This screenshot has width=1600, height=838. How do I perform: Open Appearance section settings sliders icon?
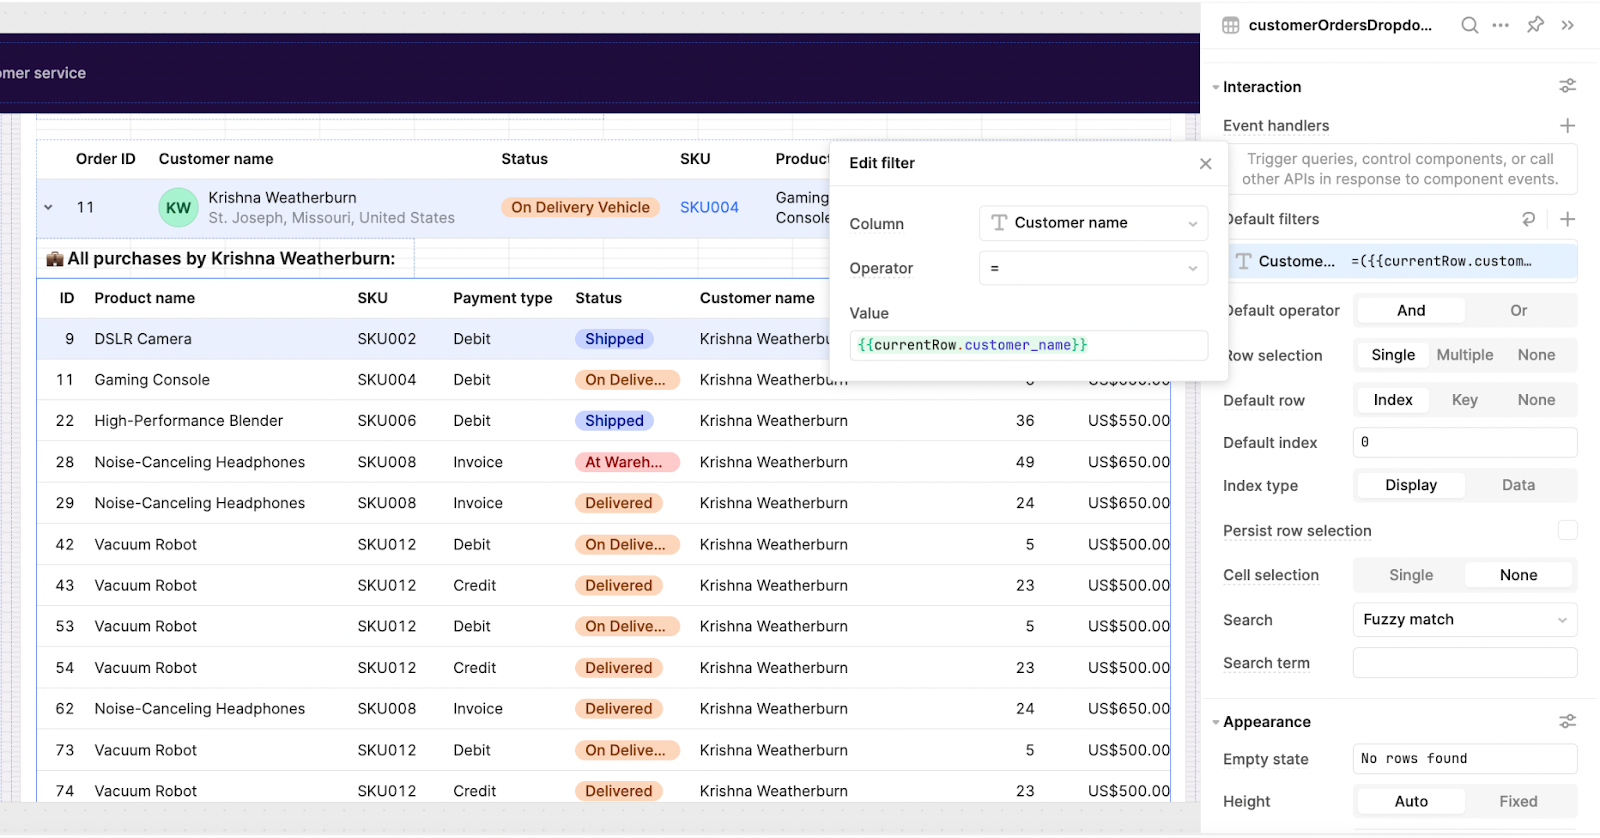(x=1567, y=721)
